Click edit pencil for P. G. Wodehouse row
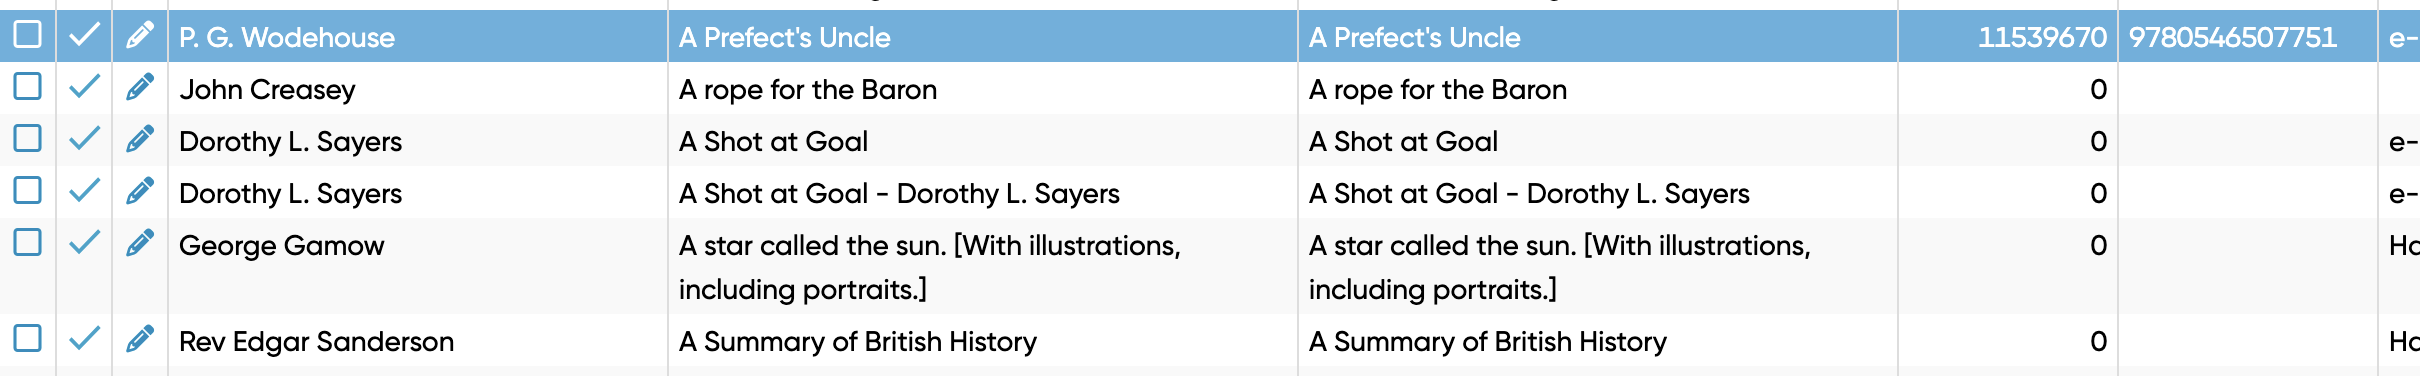The image size is (2420, 376). 140,36
